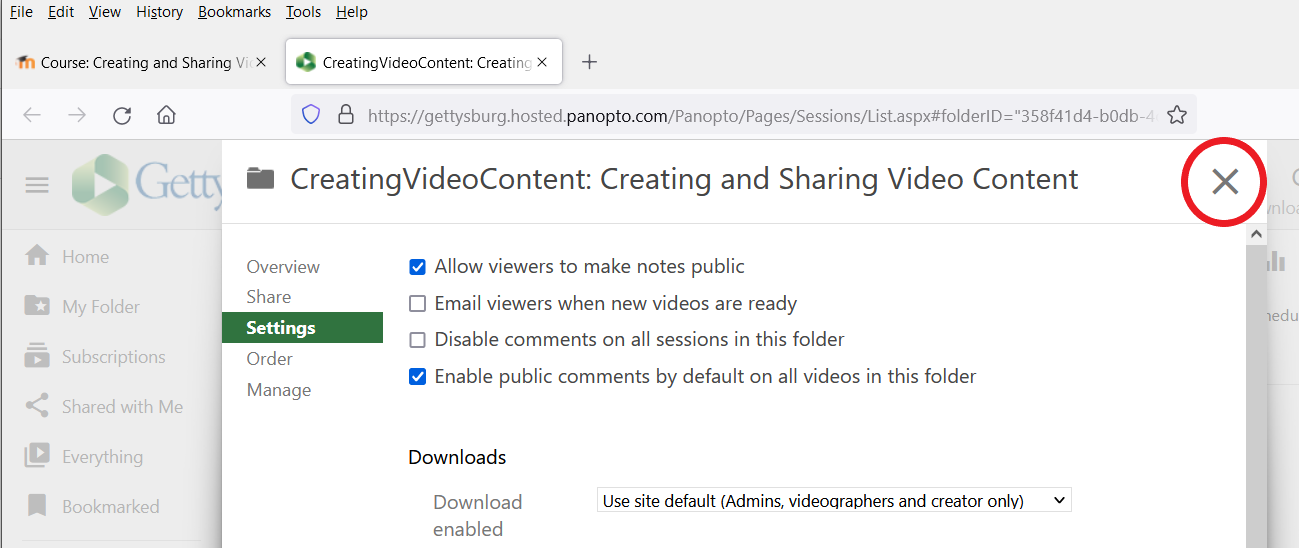Open the History menu

point(159,12)
